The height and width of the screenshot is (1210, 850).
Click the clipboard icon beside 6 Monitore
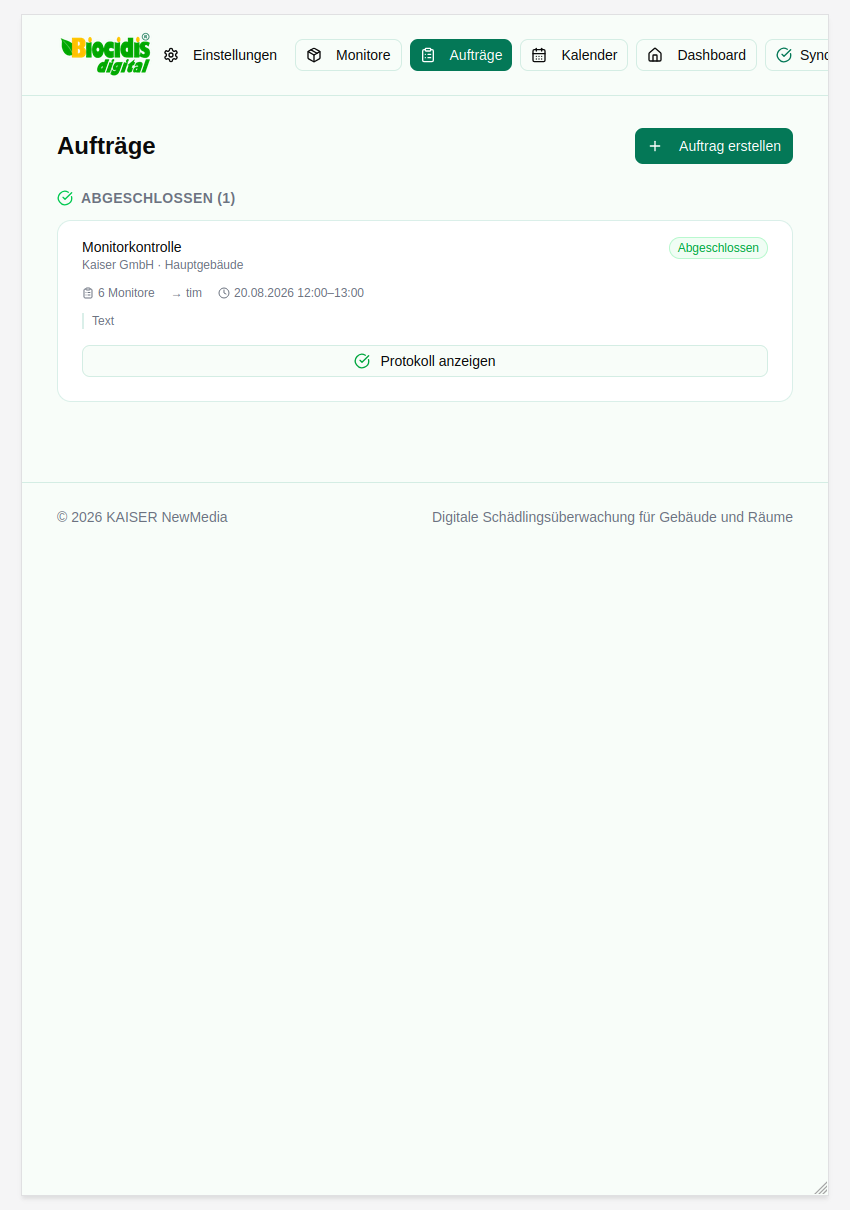pyautogui.click(x=88, y=293)
